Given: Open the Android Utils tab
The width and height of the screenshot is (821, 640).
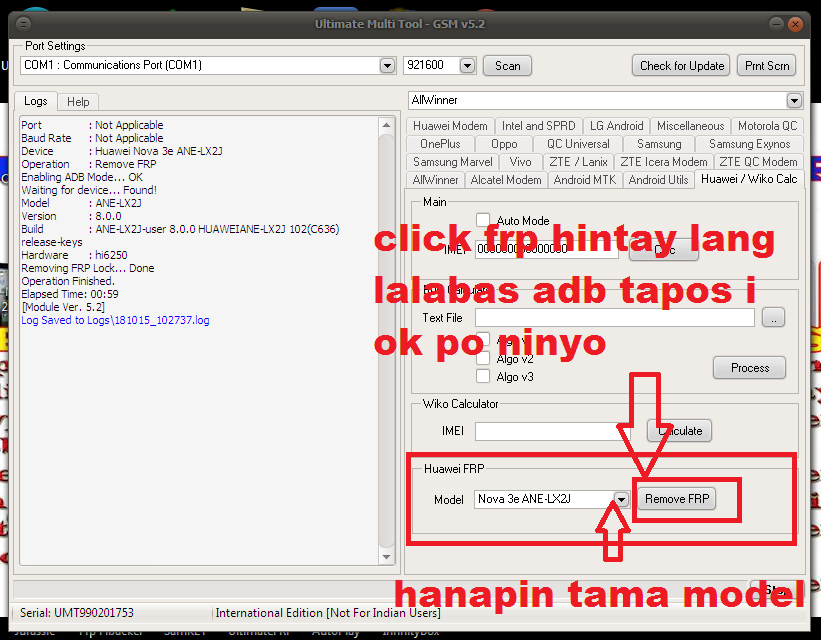Looking at the screenshot, I should pos(658,180).
